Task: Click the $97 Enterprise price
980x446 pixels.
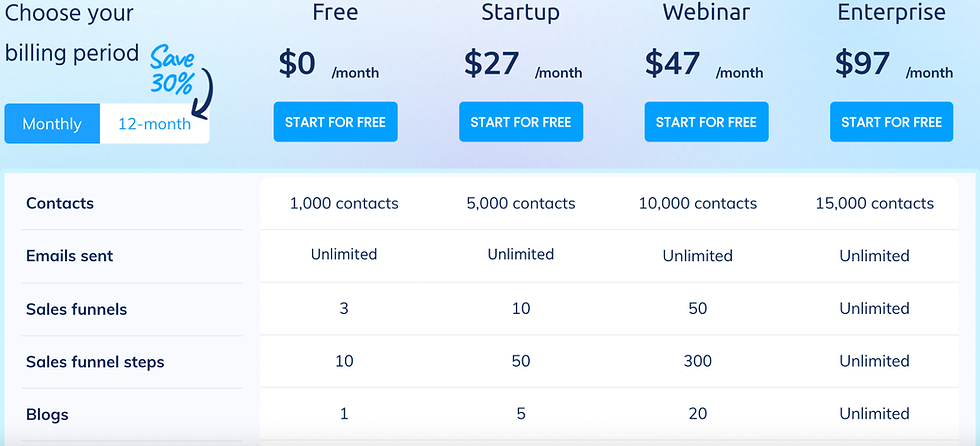Action: [x=862, y=63]
